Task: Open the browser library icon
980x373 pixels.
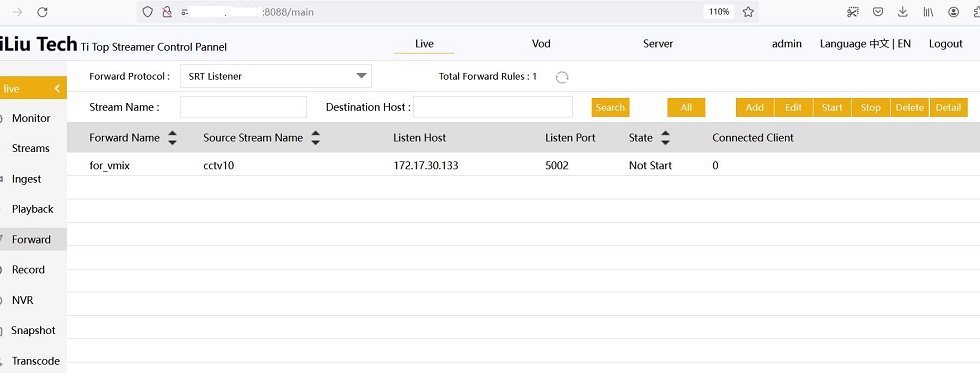Action: (928, 12)
